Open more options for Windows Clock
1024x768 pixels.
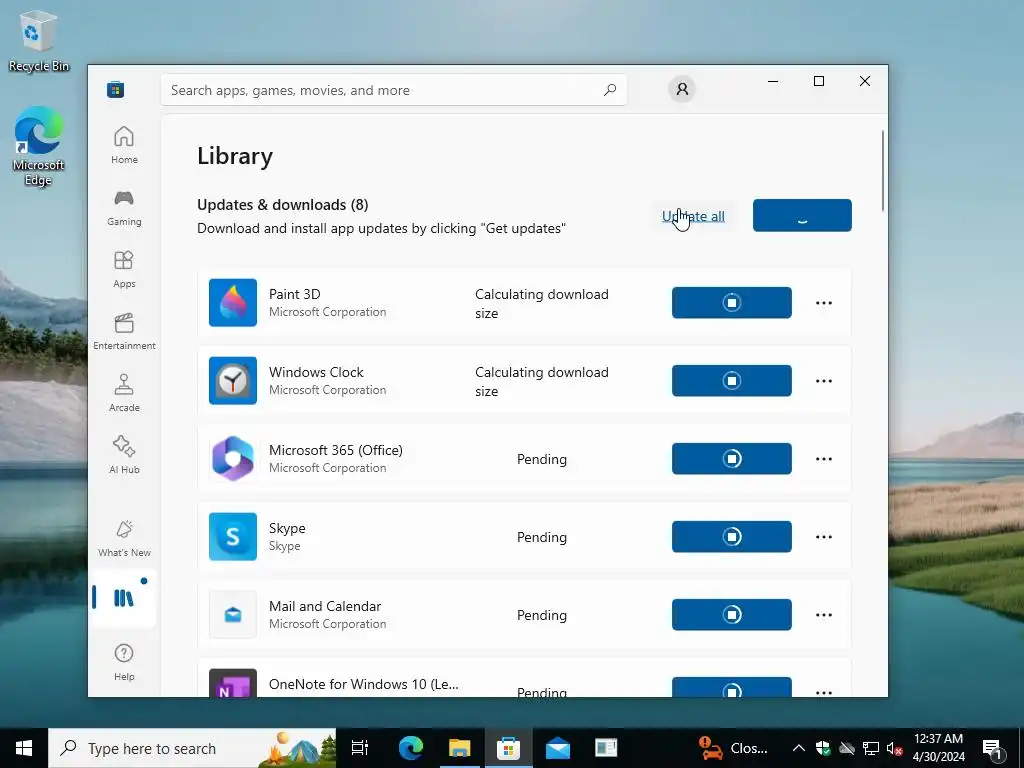tap(824, 381)
